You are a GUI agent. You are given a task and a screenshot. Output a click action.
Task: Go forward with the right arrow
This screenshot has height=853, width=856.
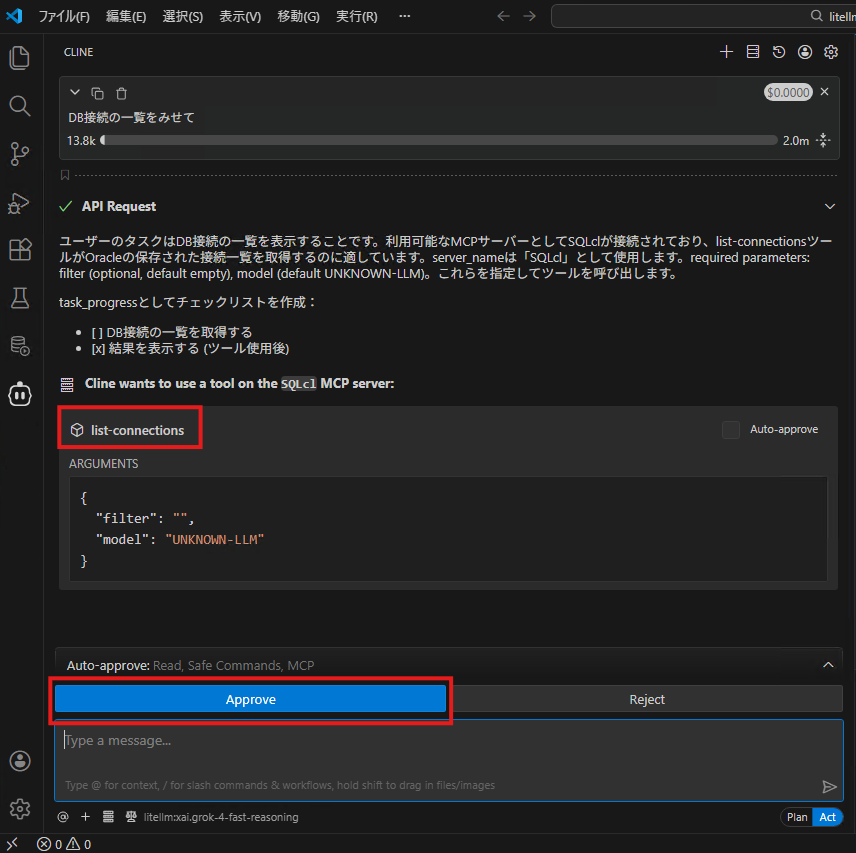(x=530, y=16)
